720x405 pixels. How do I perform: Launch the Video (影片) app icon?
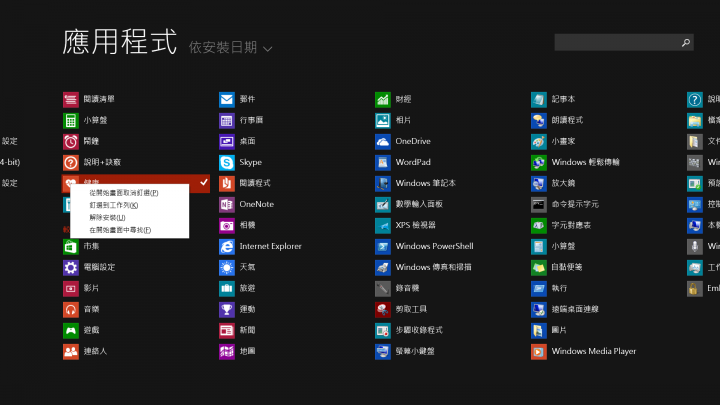[x=71, y=288]
